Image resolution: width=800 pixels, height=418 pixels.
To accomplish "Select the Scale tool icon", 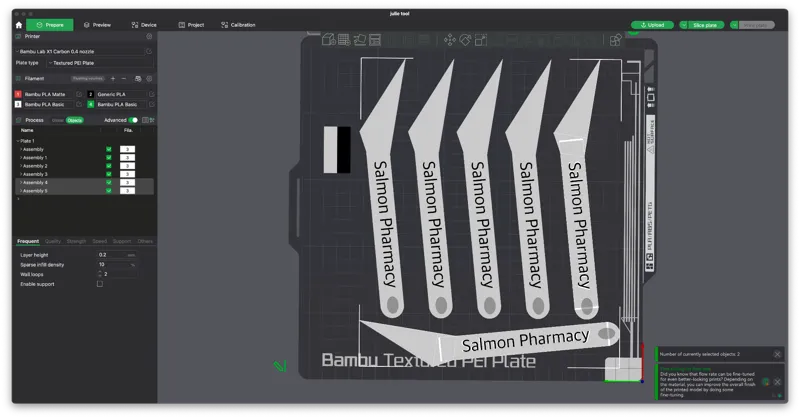I will 481,40.
